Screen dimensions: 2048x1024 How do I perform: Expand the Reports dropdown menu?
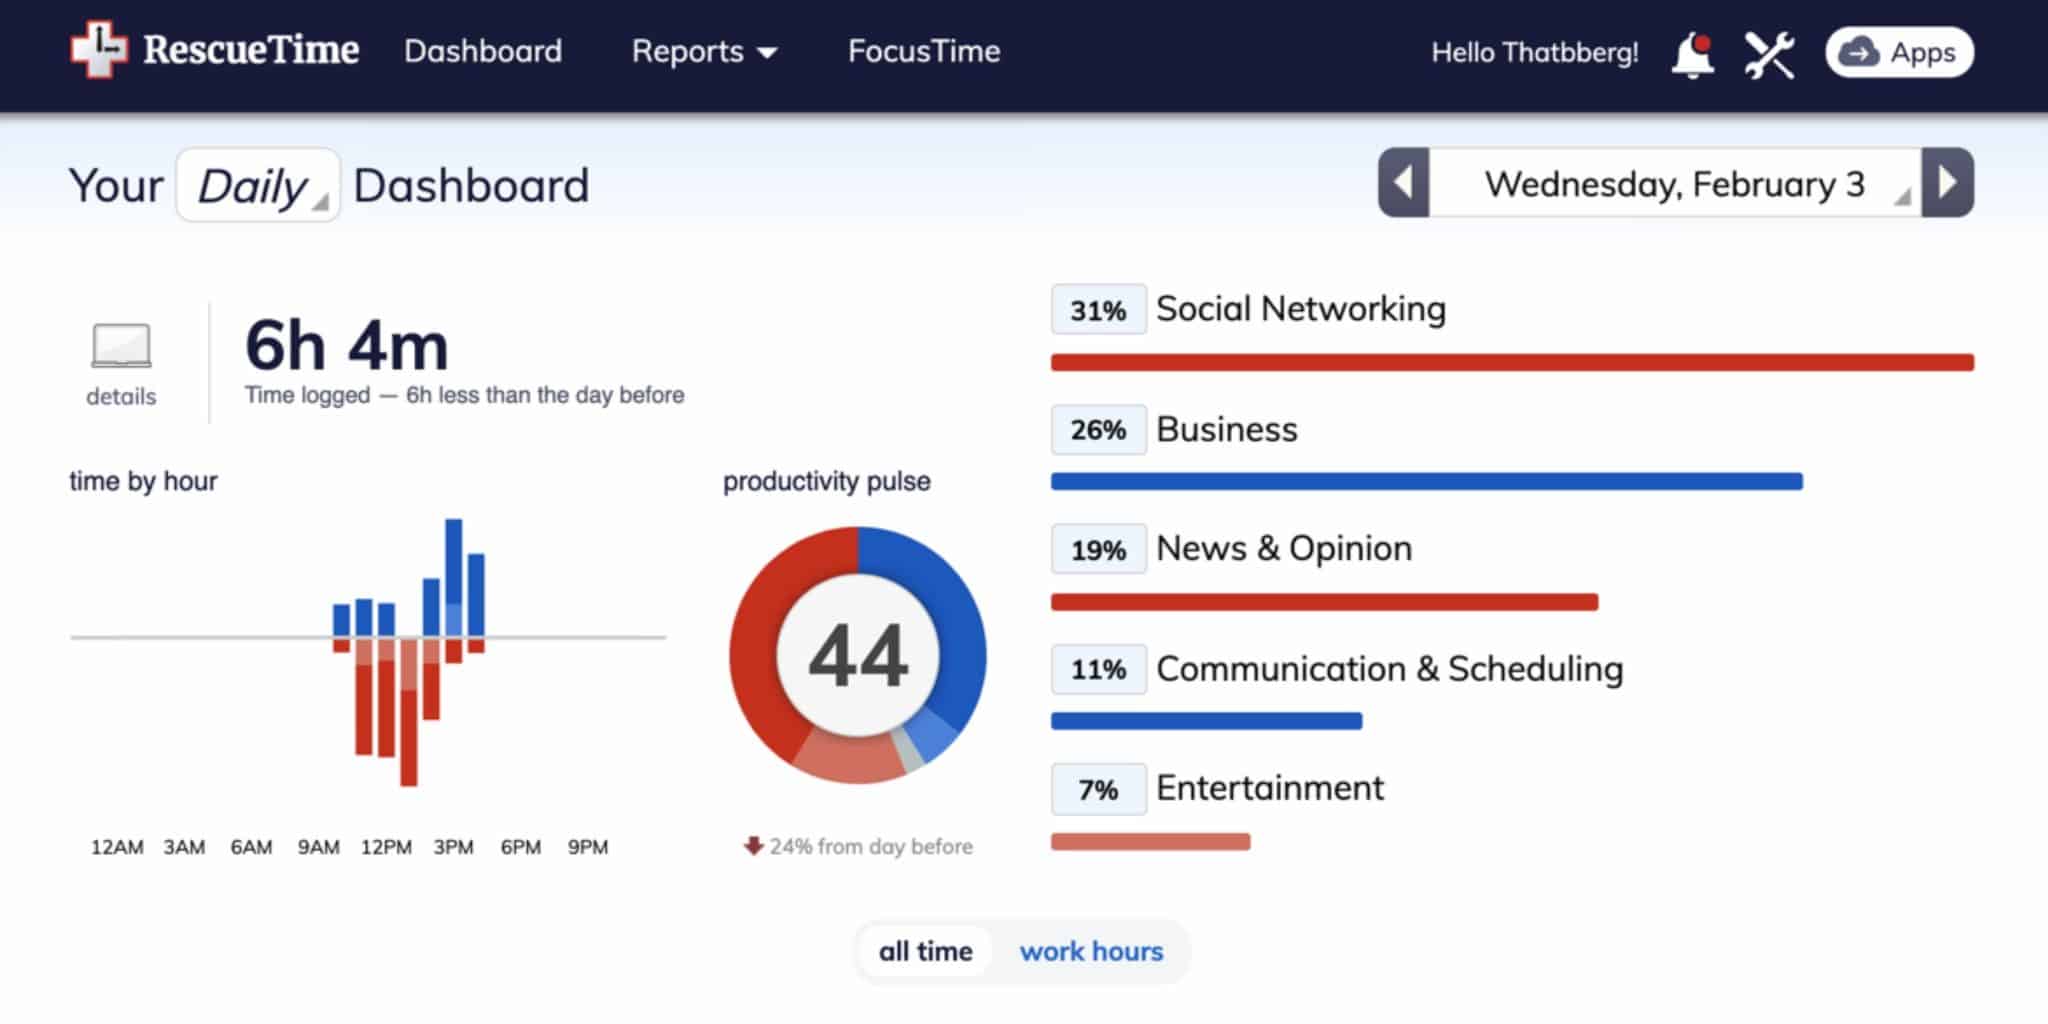704,51
